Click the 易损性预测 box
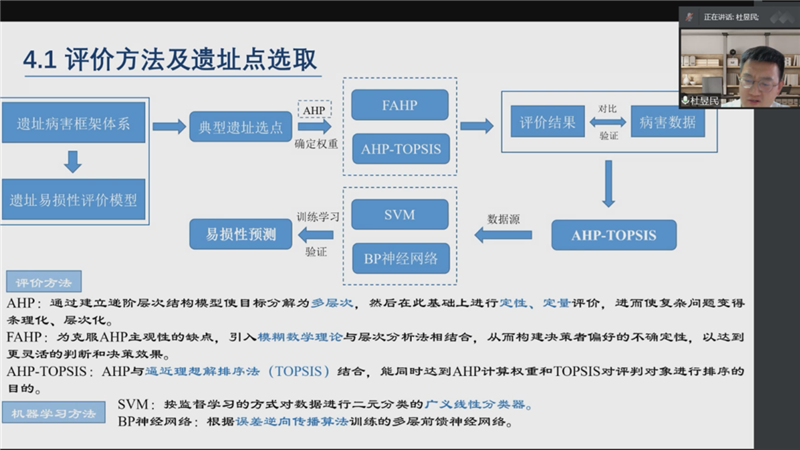Screen dimensions: 800x450 pyautogui.click(x=240, y=235)
